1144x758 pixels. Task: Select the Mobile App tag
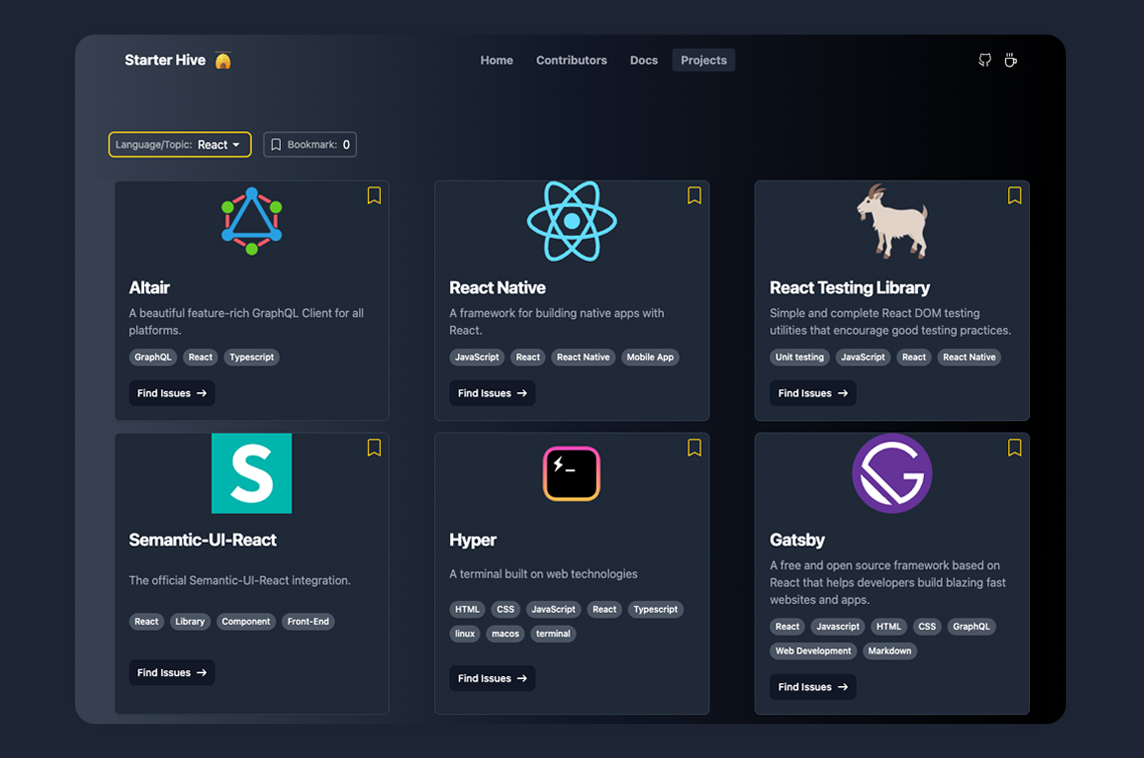tap(650, 357)
